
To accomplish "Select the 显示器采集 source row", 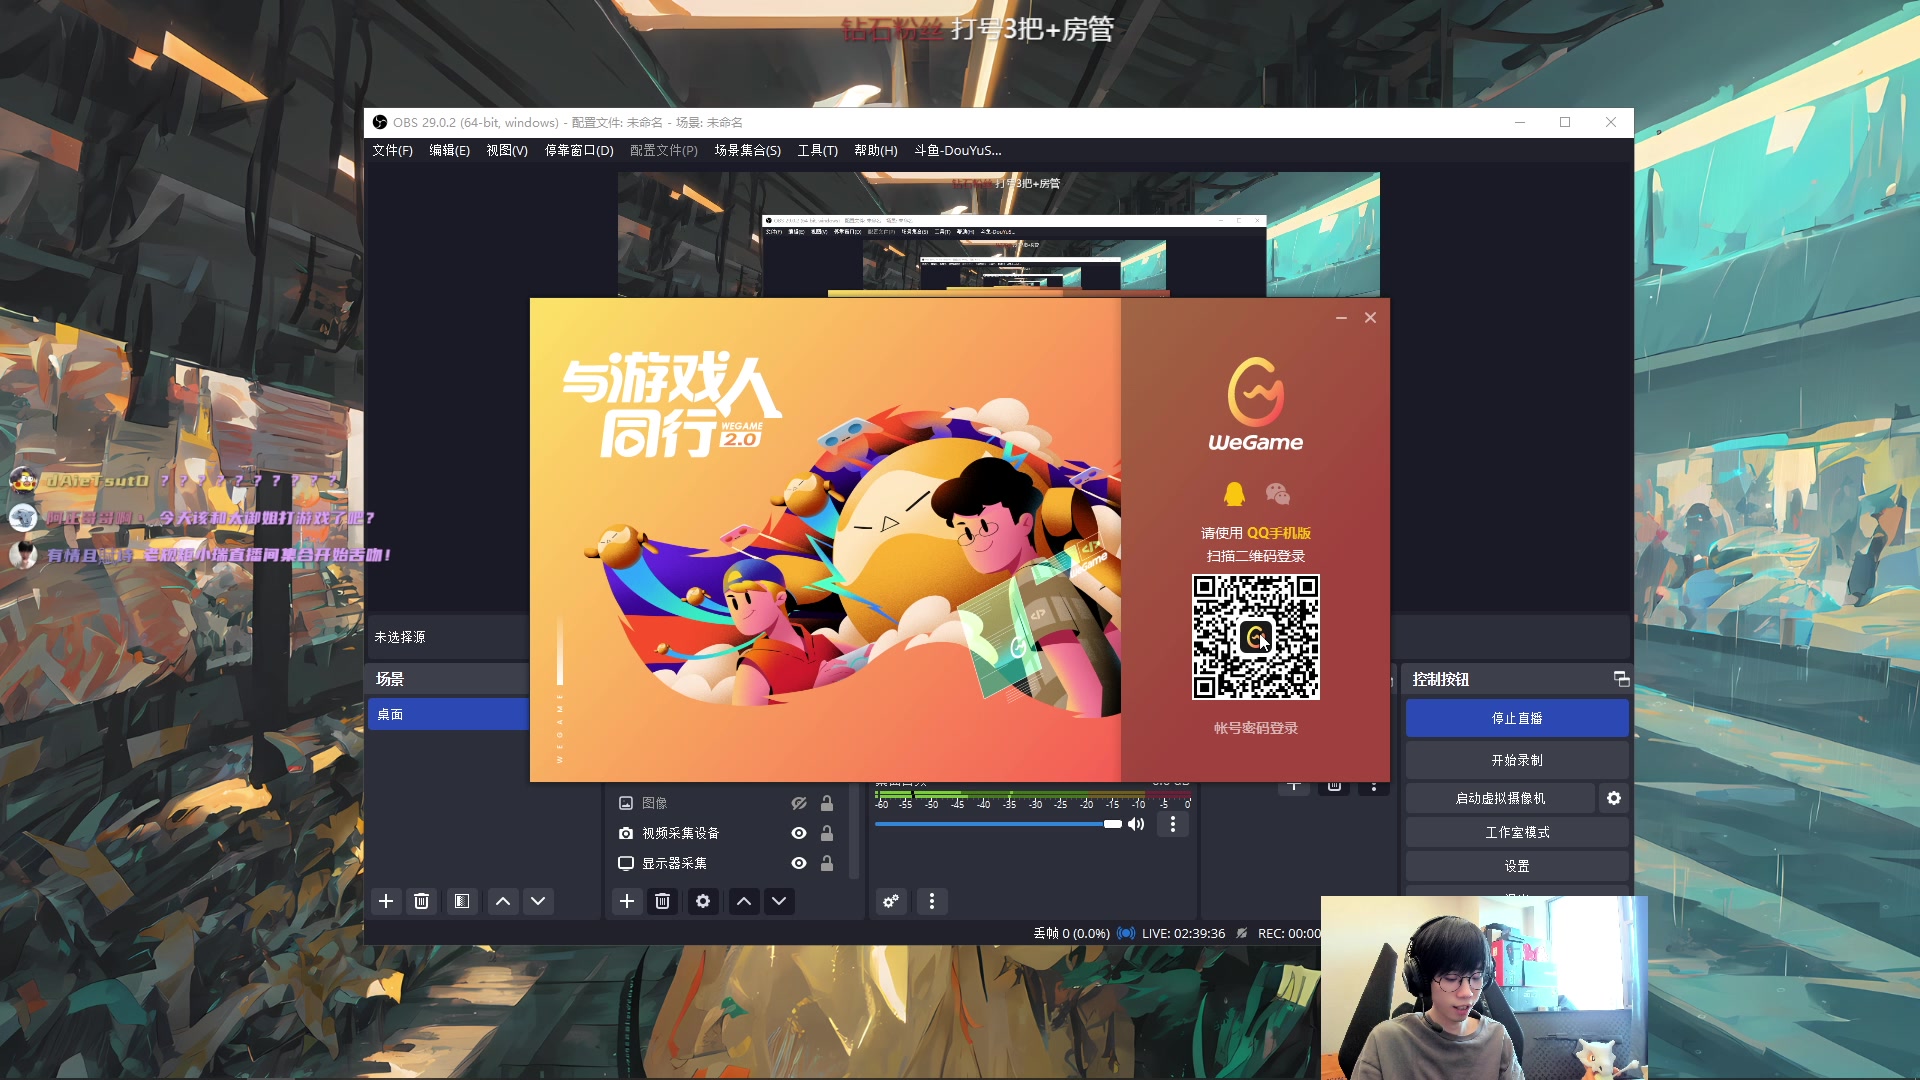I will pyautogui.click(x=728, y=863).
